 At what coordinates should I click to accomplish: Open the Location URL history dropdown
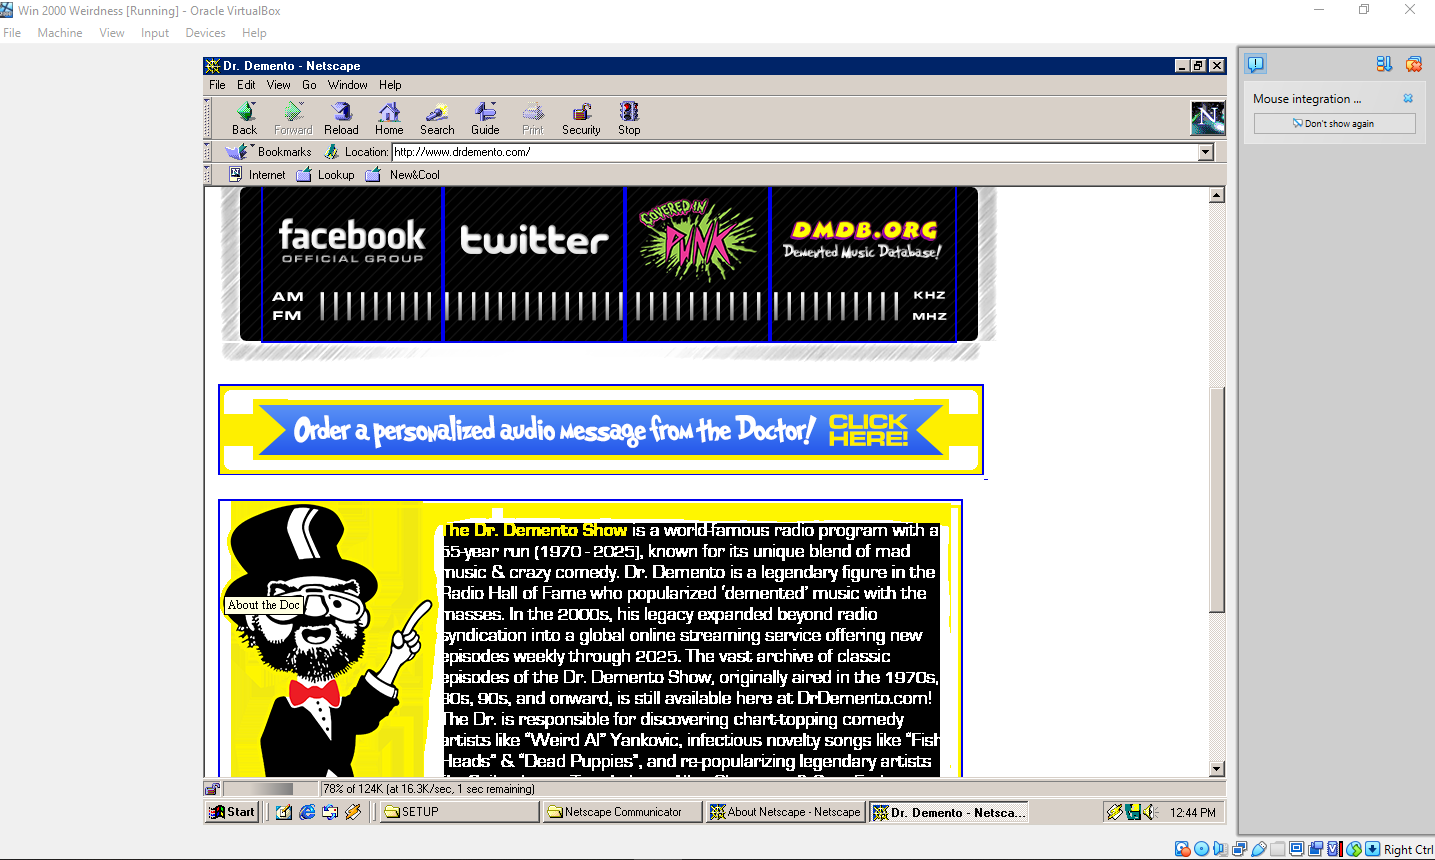click(1205, 152)
